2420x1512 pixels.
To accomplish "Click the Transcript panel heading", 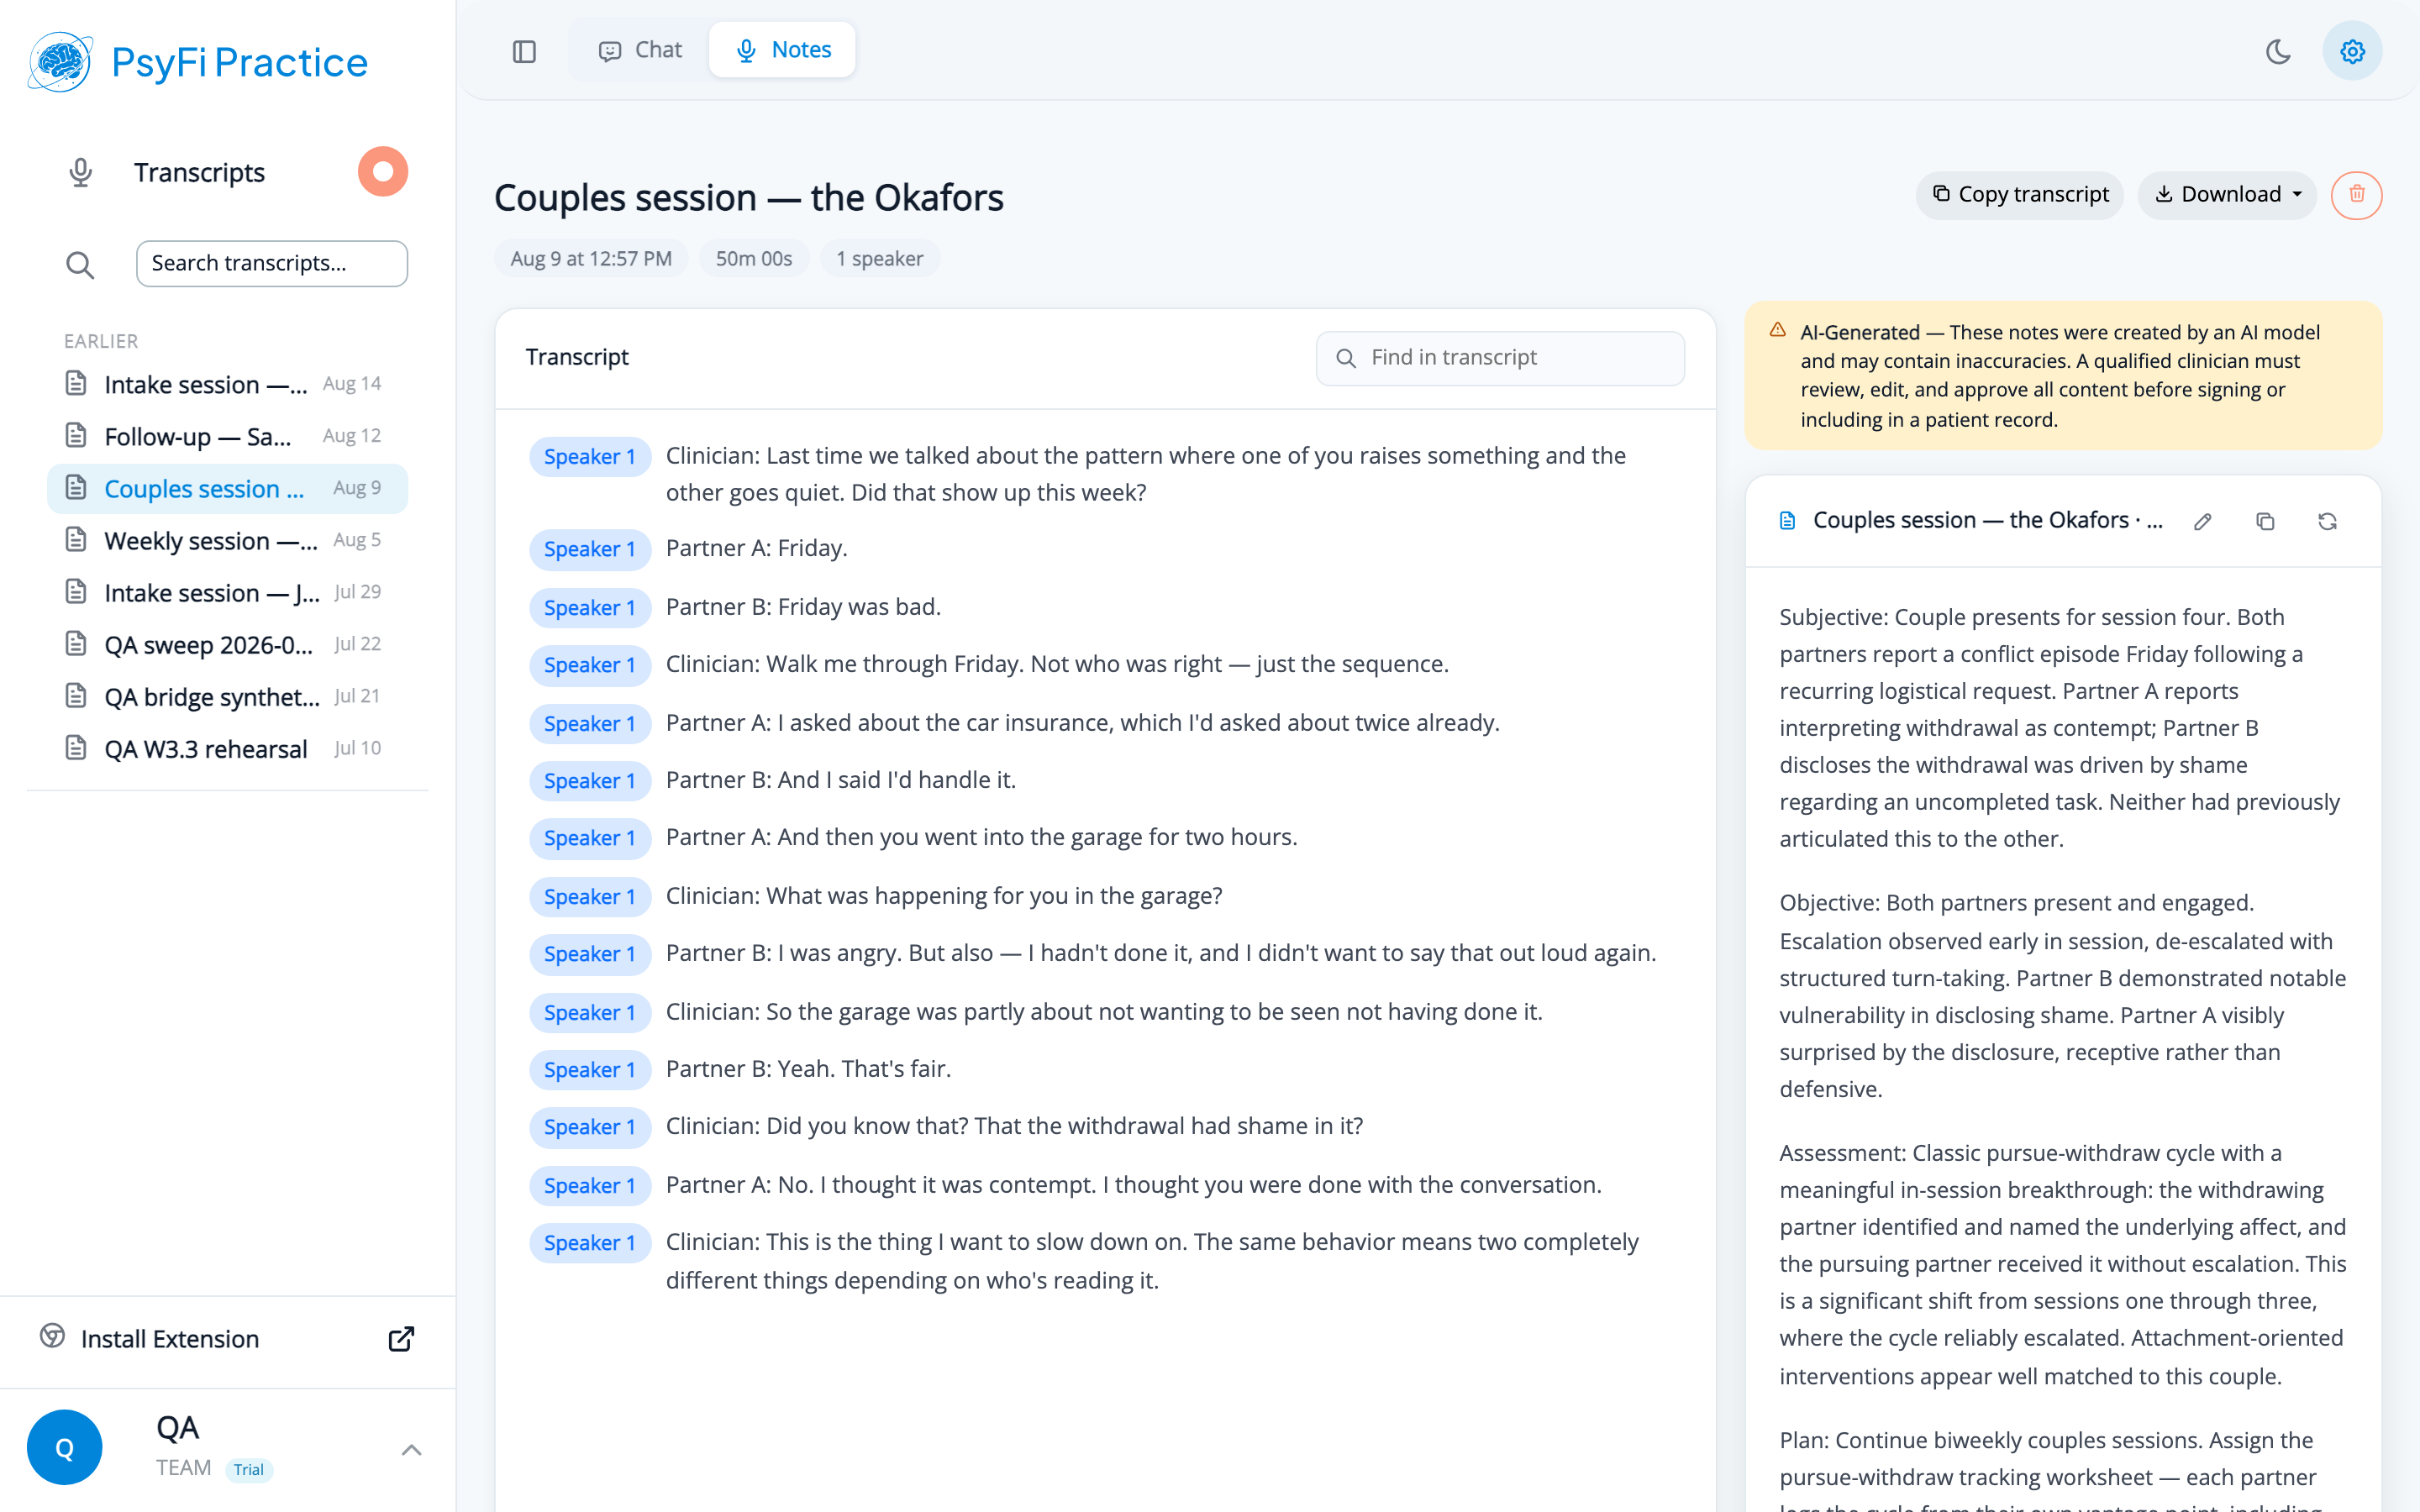I will point(577,357).
